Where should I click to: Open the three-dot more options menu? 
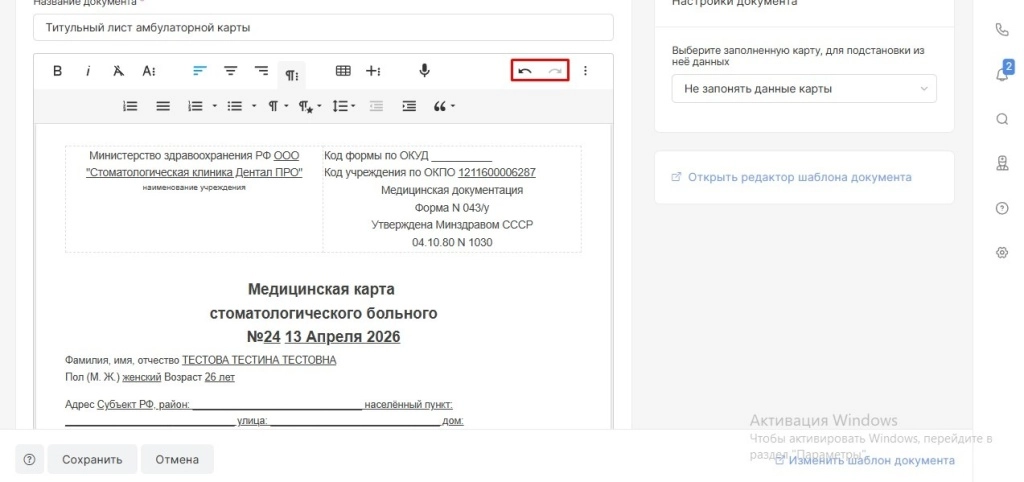pyautogui.click(x=586, y=71)
